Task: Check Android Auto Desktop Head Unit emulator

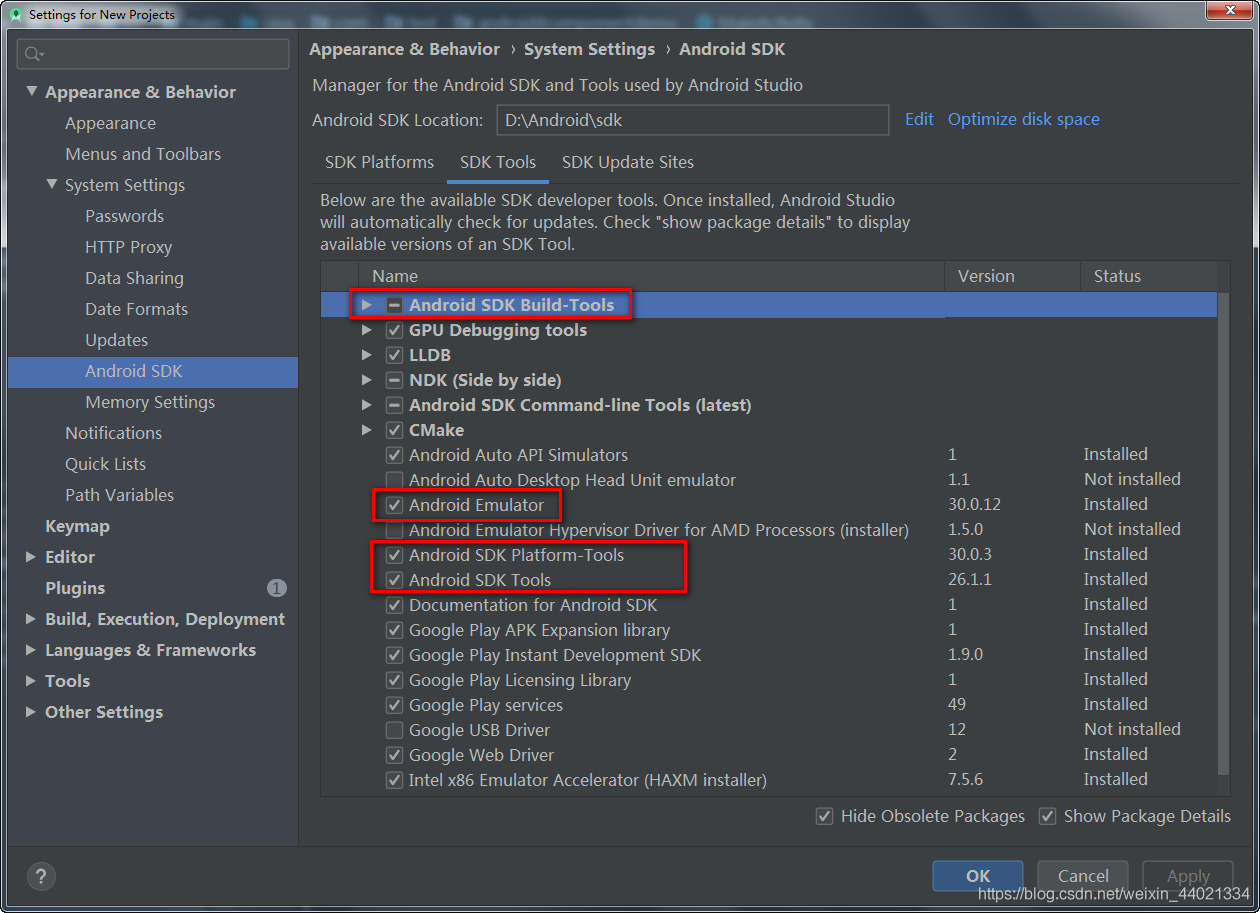Action: tap(394, 480)
